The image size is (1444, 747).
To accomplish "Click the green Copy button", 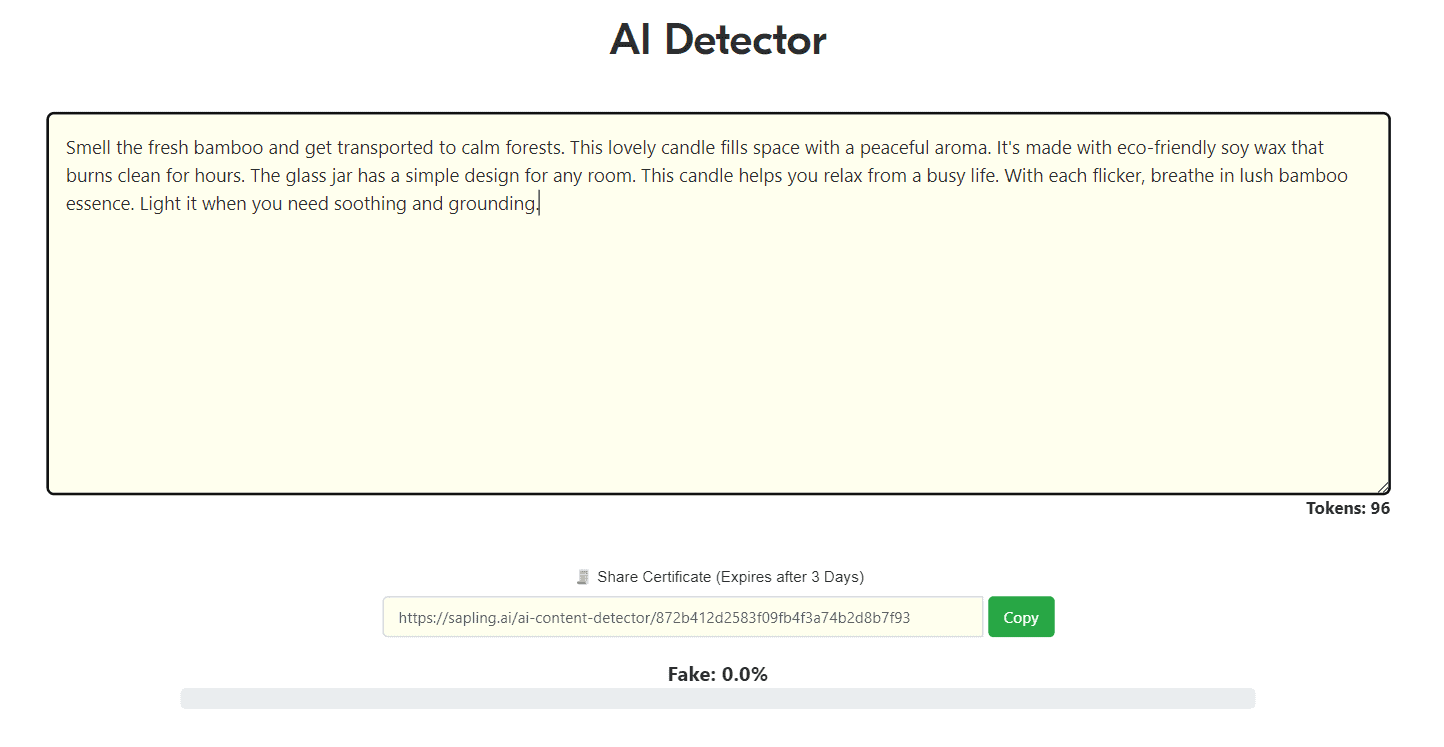I will pyautogui.click(x=1021, y=617).
